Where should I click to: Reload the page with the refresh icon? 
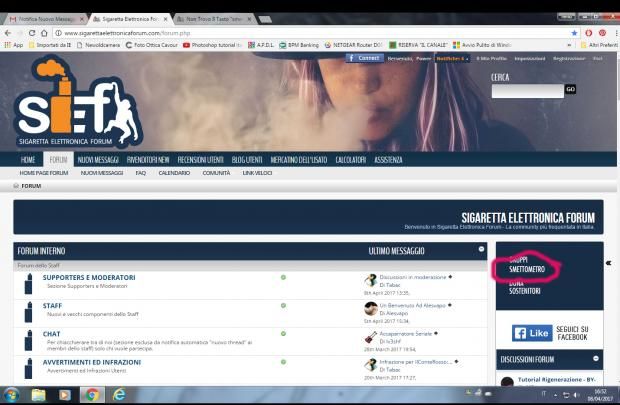[32, 33]
